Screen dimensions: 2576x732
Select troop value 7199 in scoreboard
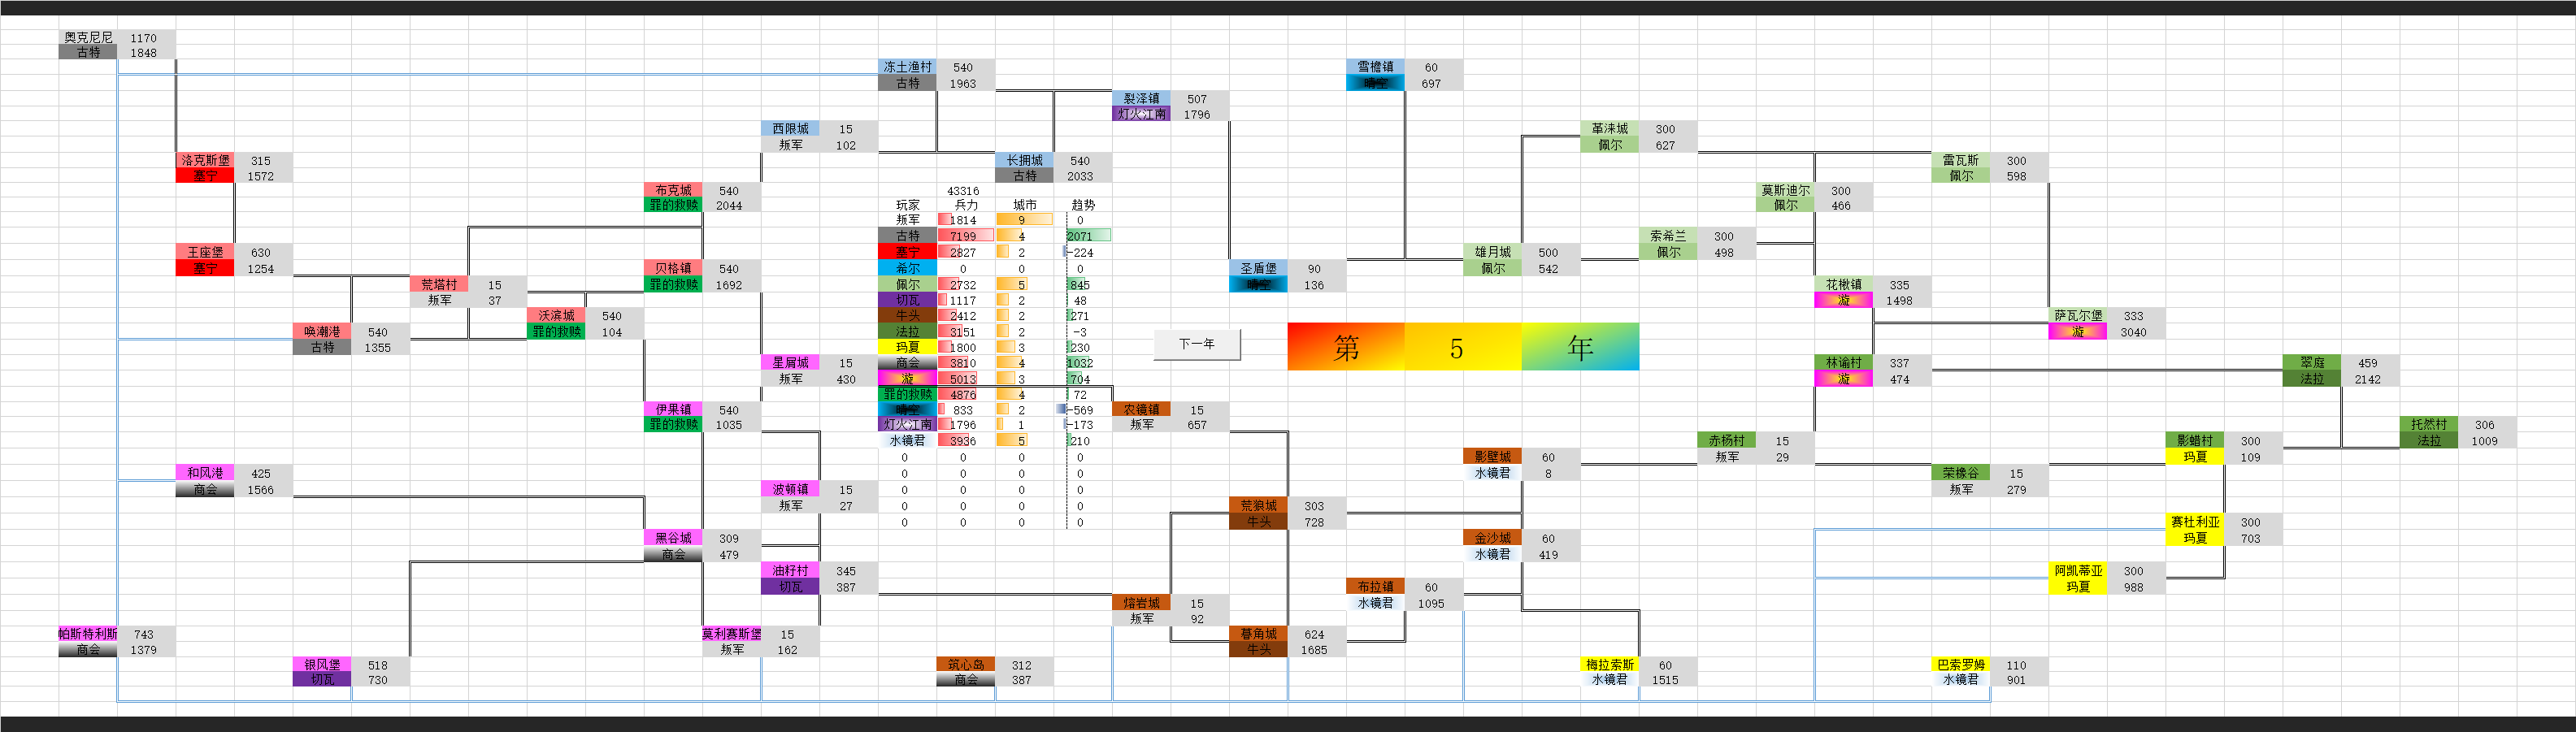pyautogui.click(x=966, y=236)
